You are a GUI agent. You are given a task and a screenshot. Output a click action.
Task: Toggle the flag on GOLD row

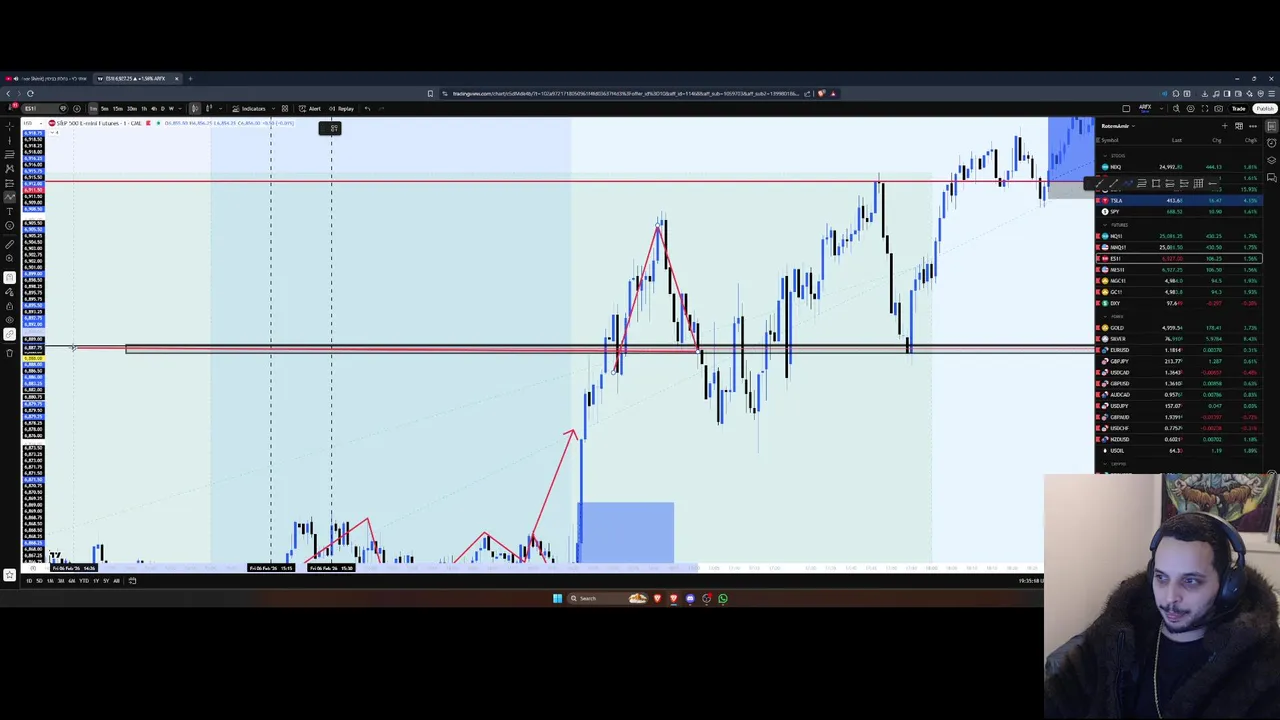(x=1098, y=328)
